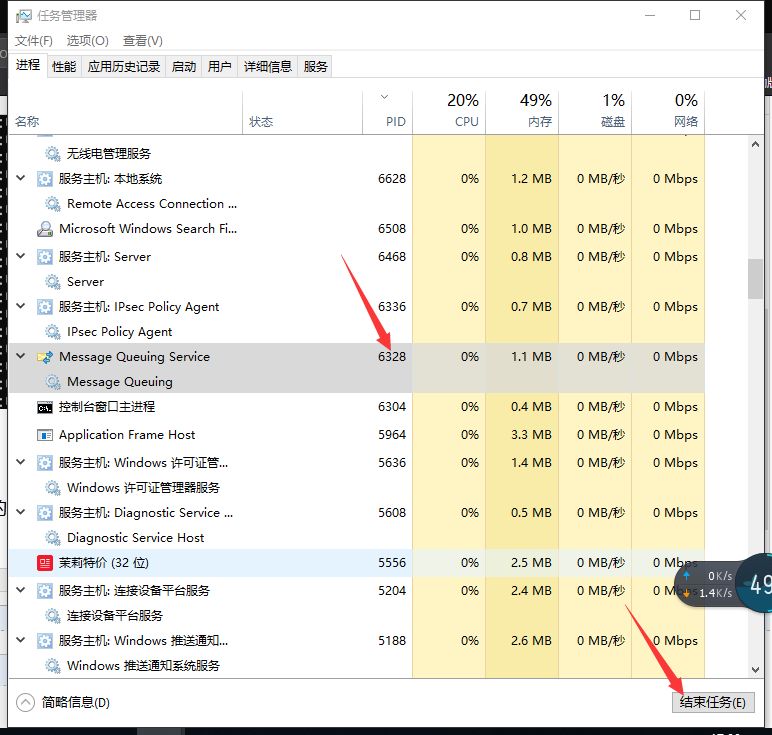Click the scrollbar down arrow
The width and height of the screenshot is (772, 735).
pos(755,670)
